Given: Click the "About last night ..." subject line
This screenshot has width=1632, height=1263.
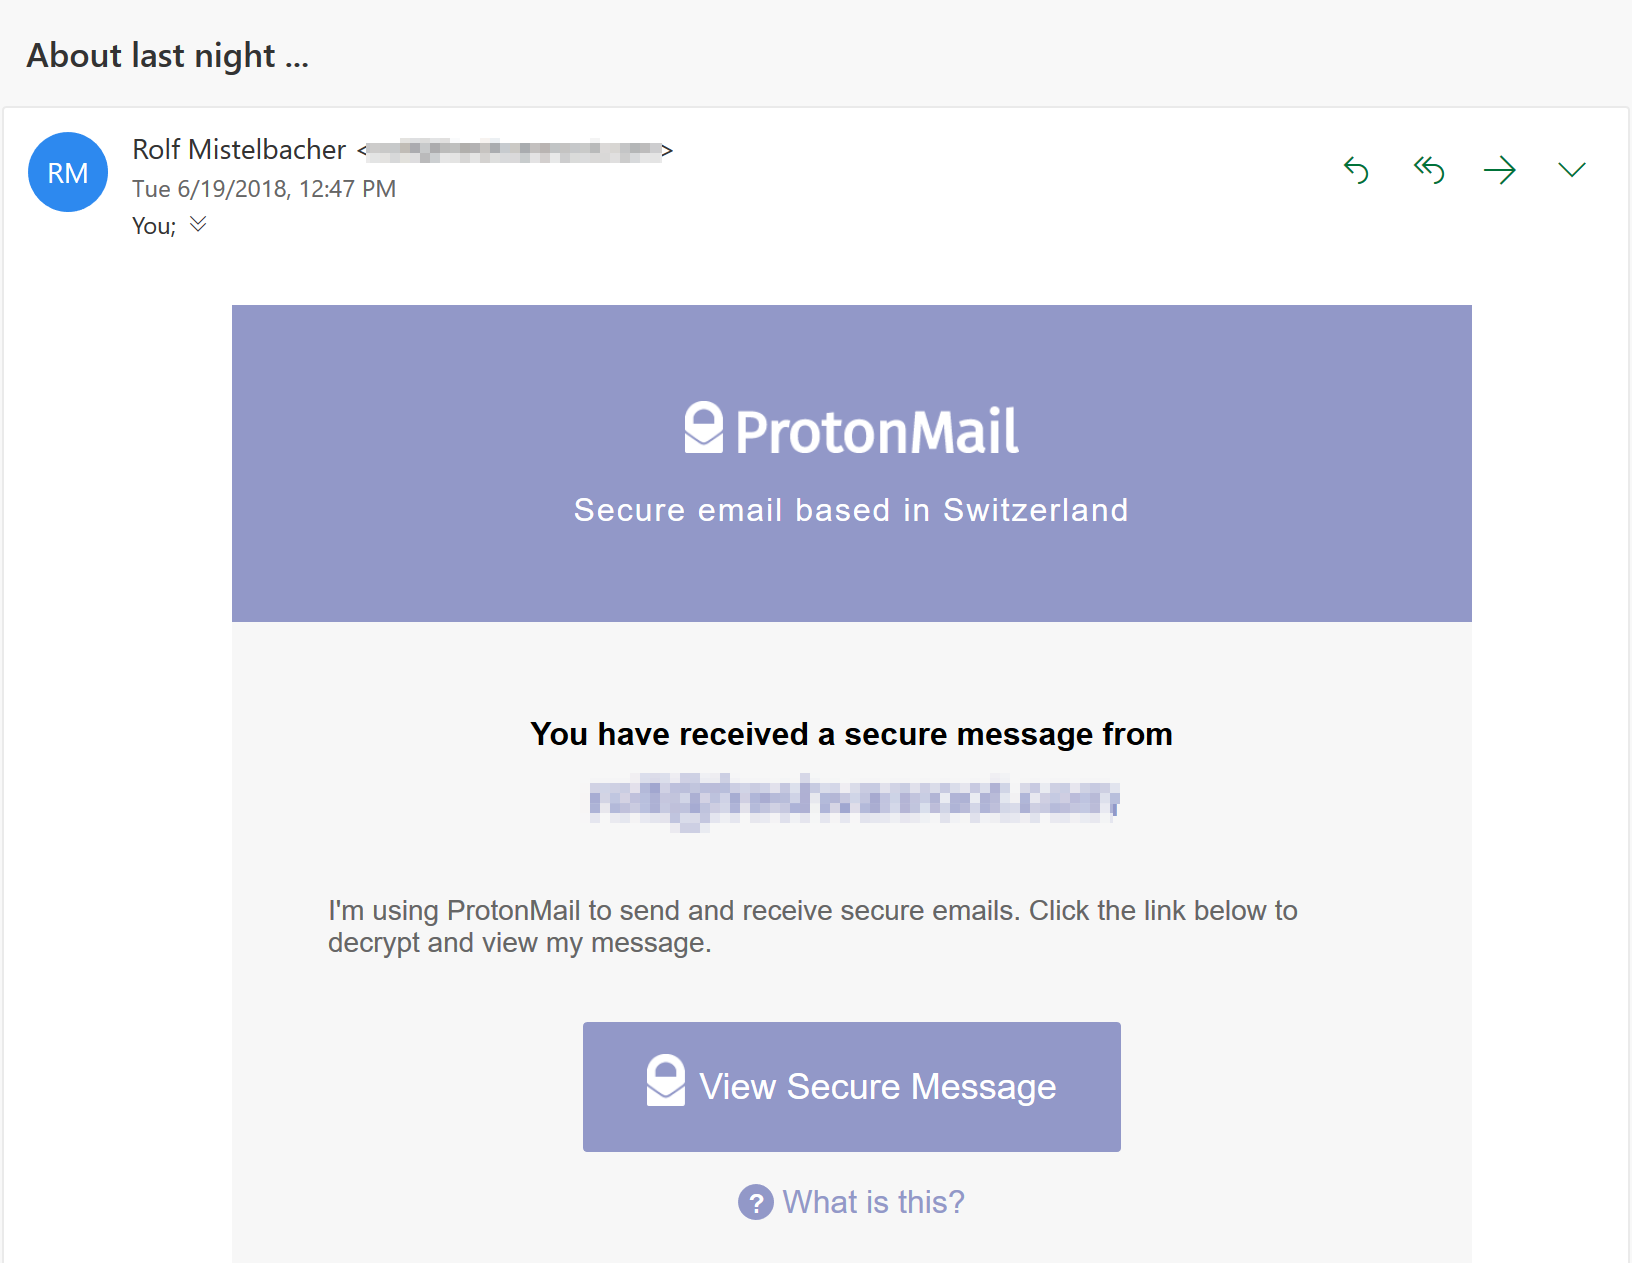Looking at the screenshot, I should 168,56.
